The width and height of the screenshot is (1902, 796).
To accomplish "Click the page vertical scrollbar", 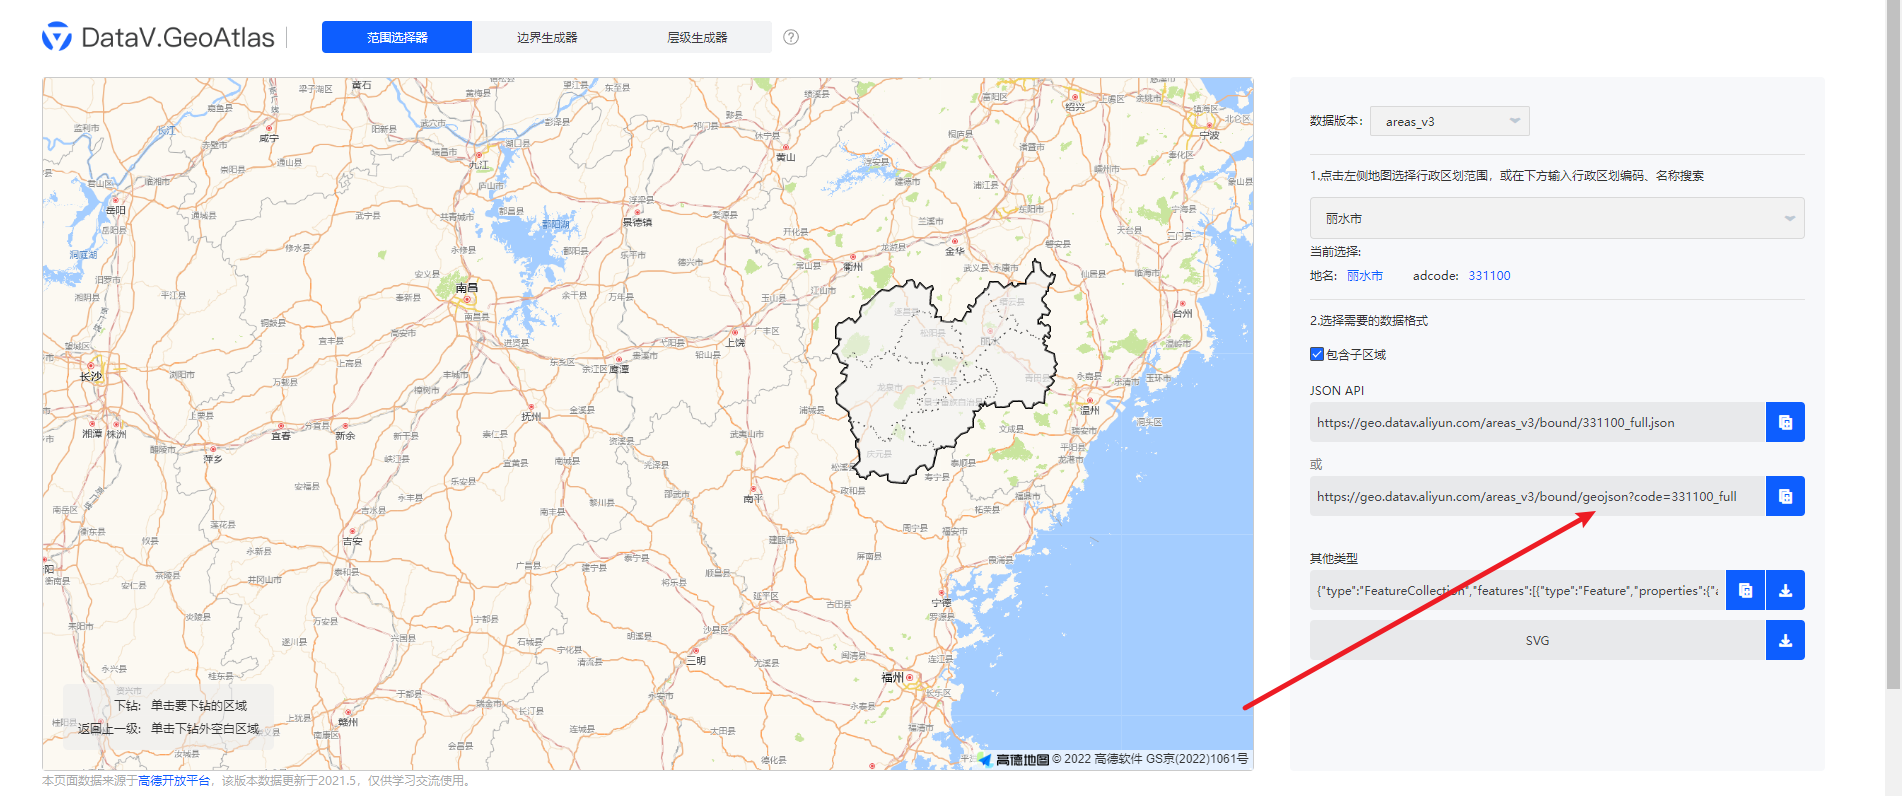I will click(1893, 345).
